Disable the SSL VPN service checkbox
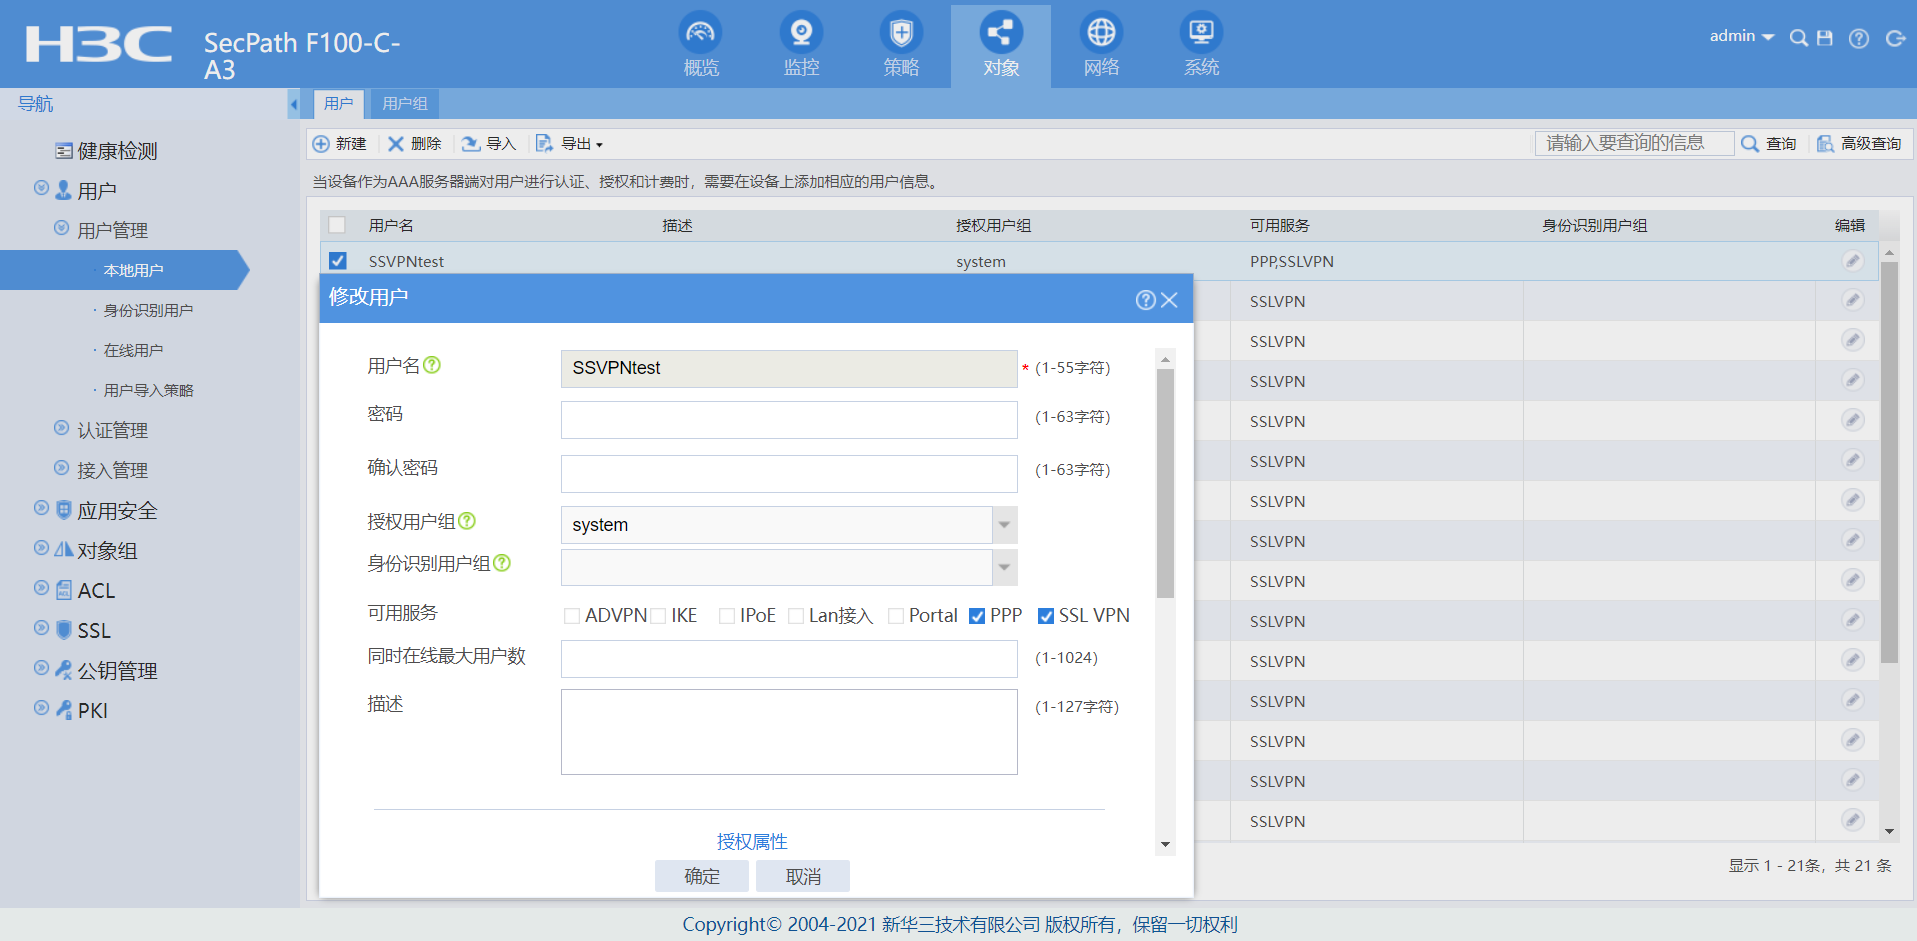 click(1046, 616)
